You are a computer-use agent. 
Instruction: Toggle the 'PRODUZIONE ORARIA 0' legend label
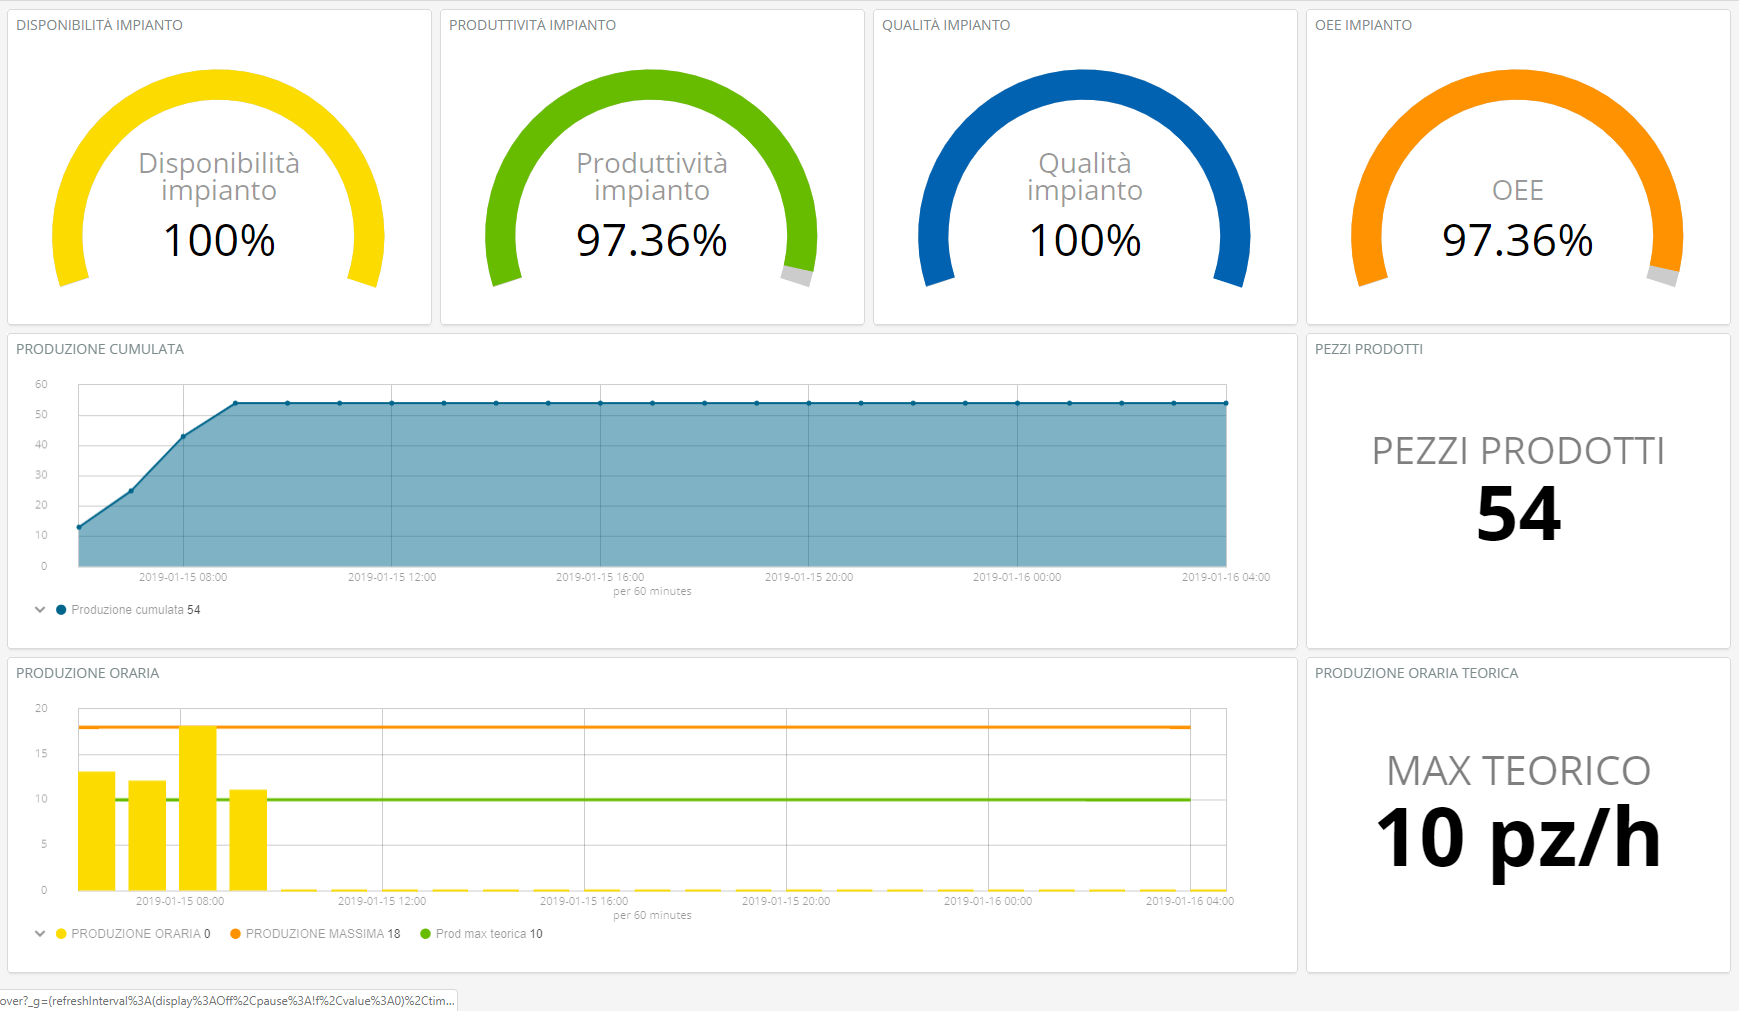pyautogui.click(x=140, y=934)
